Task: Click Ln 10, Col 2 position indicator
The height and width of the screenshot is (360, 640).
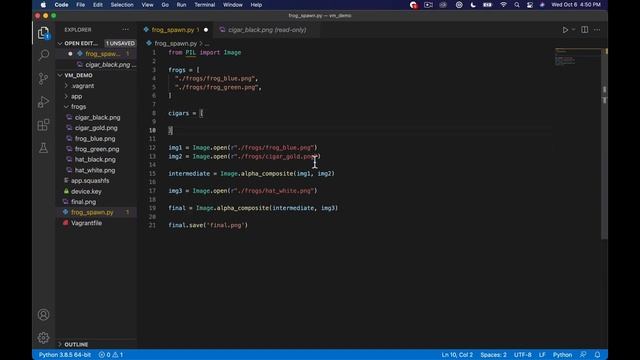Action: tap(457, 355)
